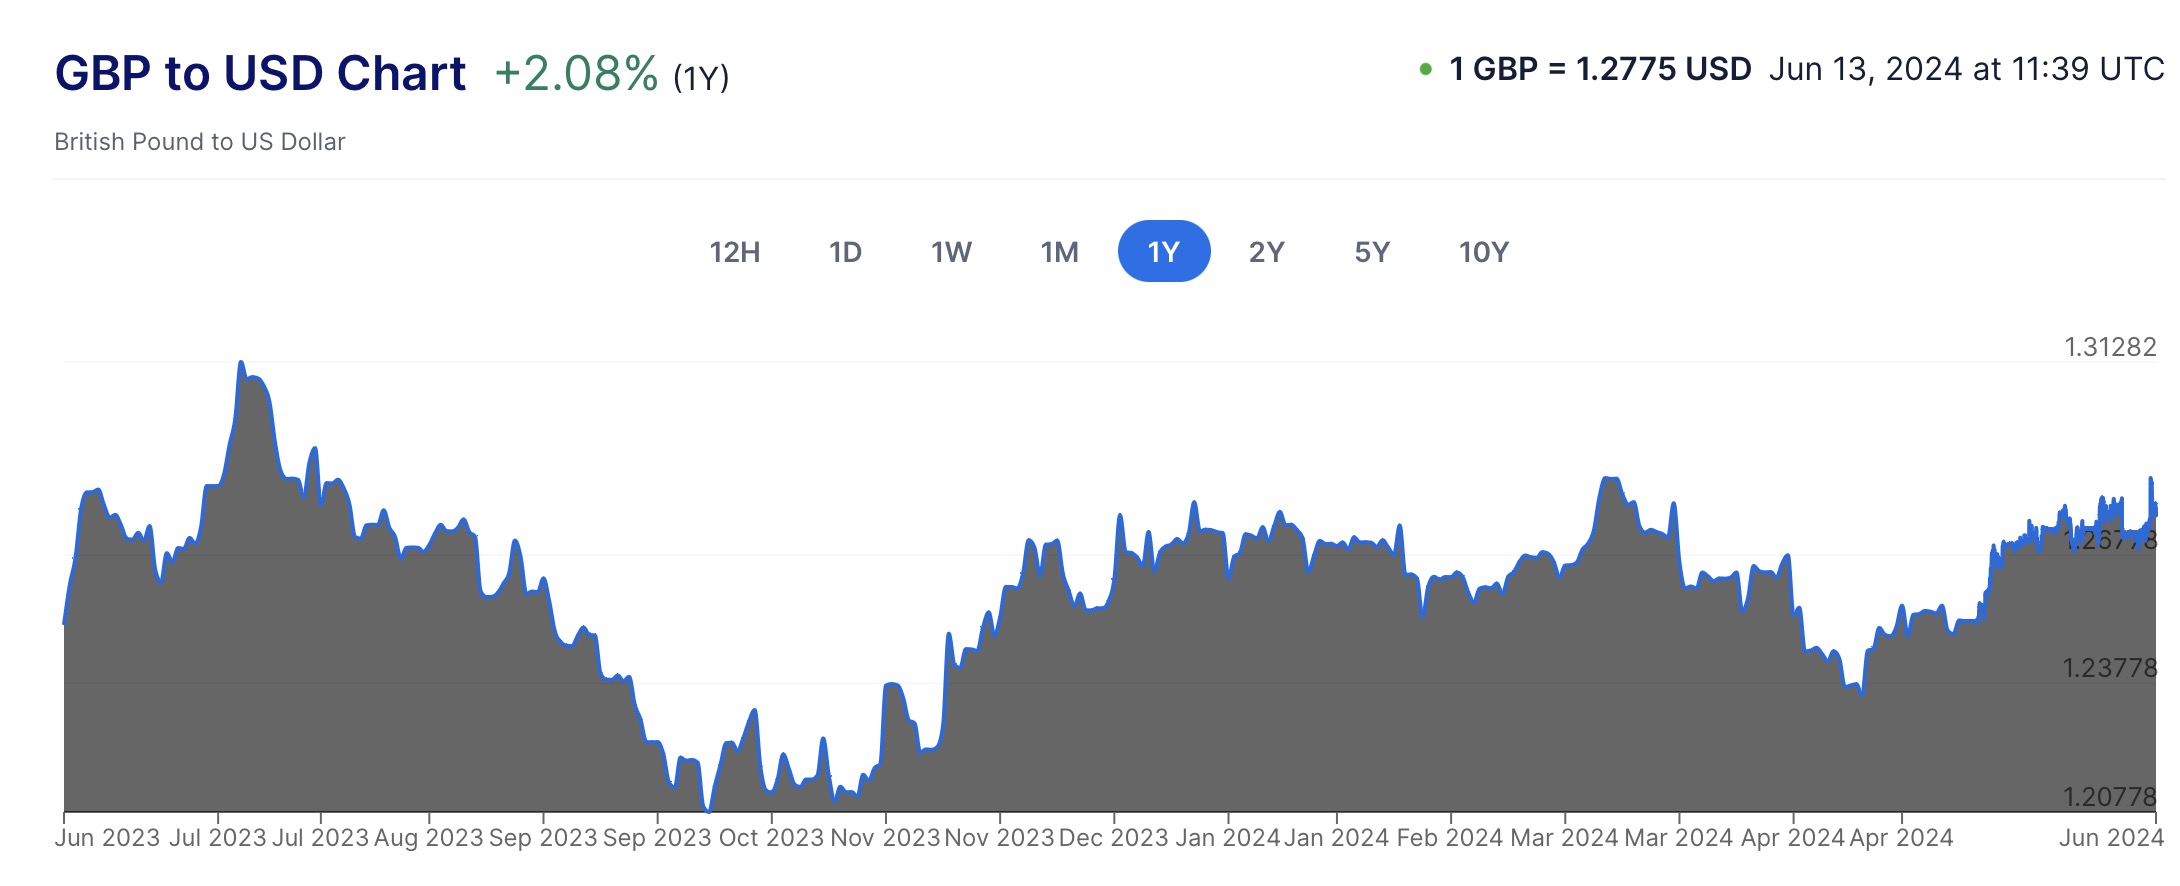Image resolution: width=2180 pixels, height=886 pixels.
Task: View the 5Y chart history
Action: (1372, 252)
